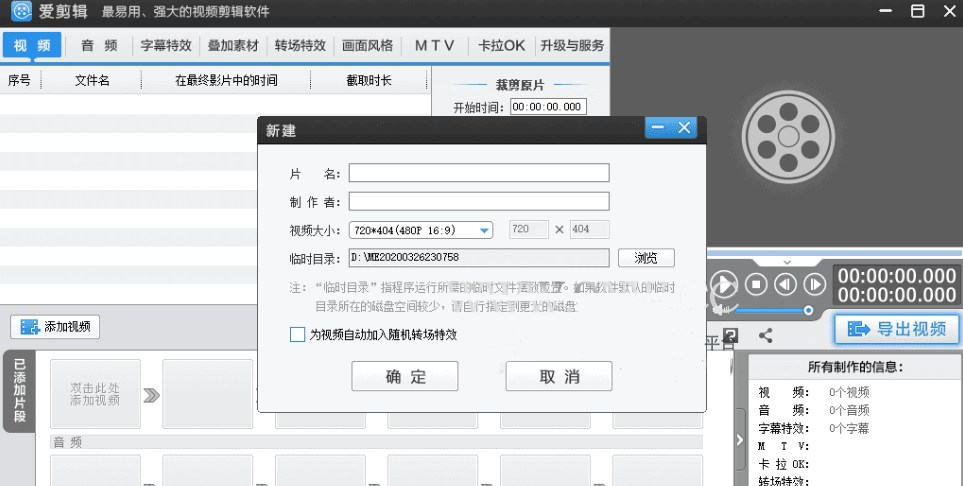The image size is (963, 486).
Task: Open the 字幕特效 tab
Action: click(x=166, y=45)
